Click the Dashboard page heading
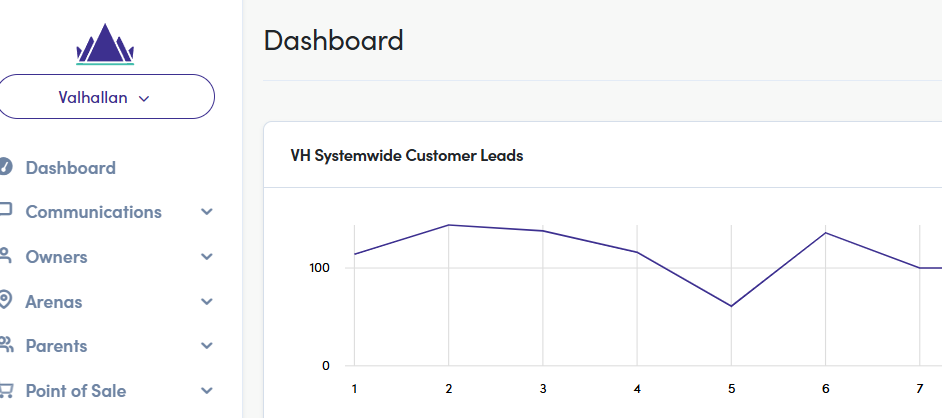The image size is (942, 418). [x=333, y=40]
